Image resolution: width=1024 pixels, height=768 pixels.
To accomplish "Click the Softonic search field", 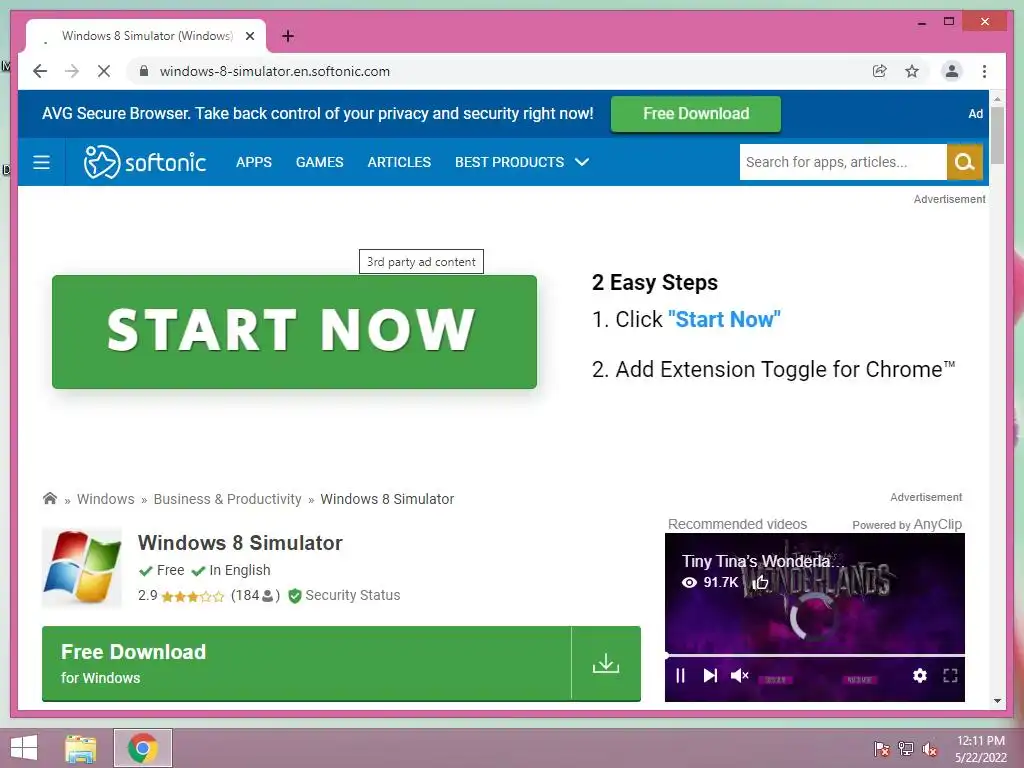I will 842,162.
